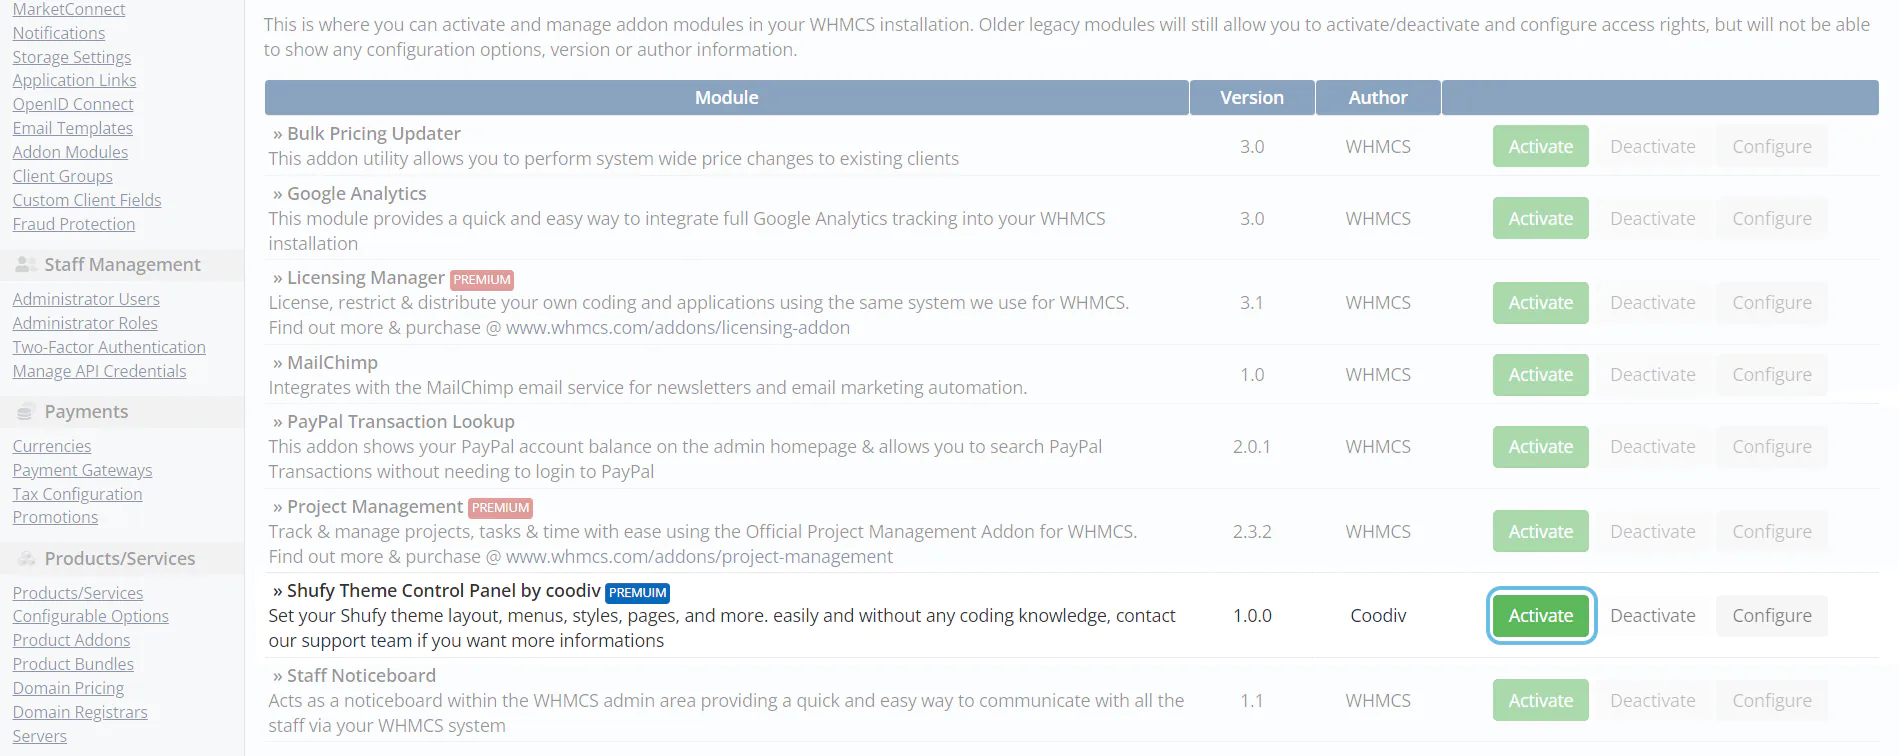Activate the Shufy Theme Control Panel module
The image size is (1899, 756).
pyautogui.click(x=1540, y=616)
